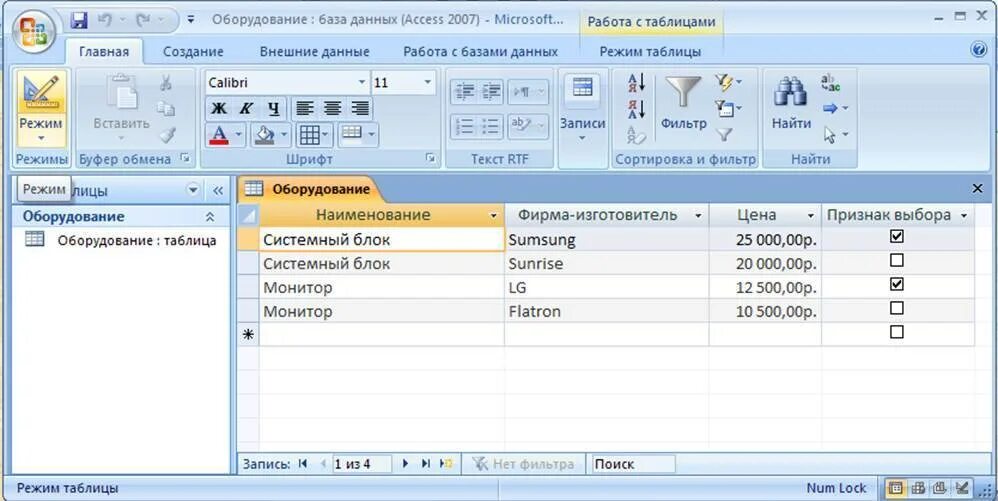Open the Признак выбора column dropdown arrow
This screenshot has height=501, width=998.
(964, 216)
